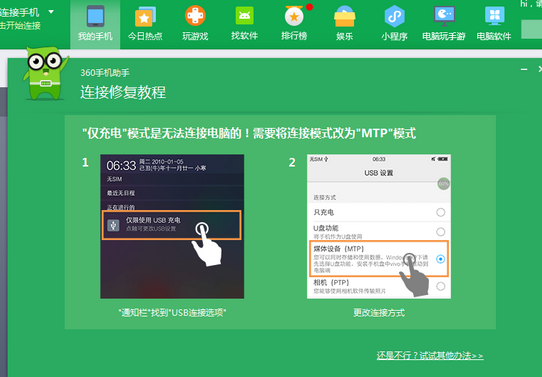
Task: Expand the 连接手机 dropdown arrow
Action: point(51,12)
